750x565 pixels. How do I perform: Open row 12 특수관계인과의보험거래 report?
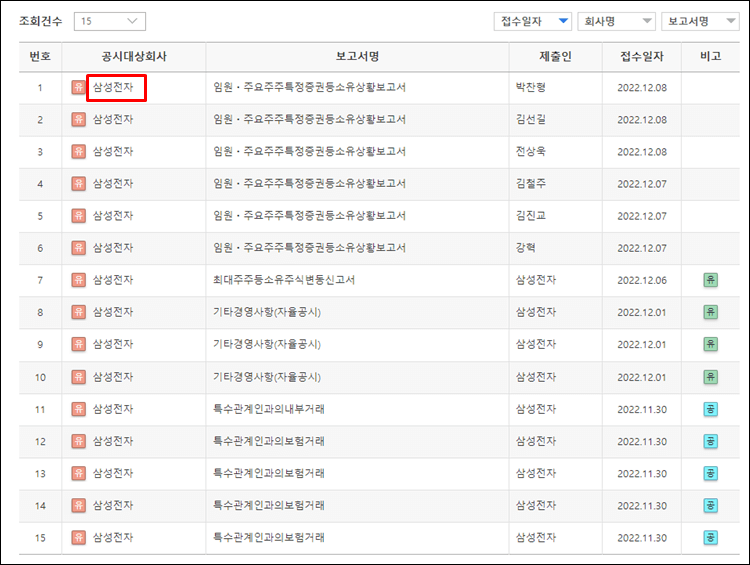(x=269, y=441)
